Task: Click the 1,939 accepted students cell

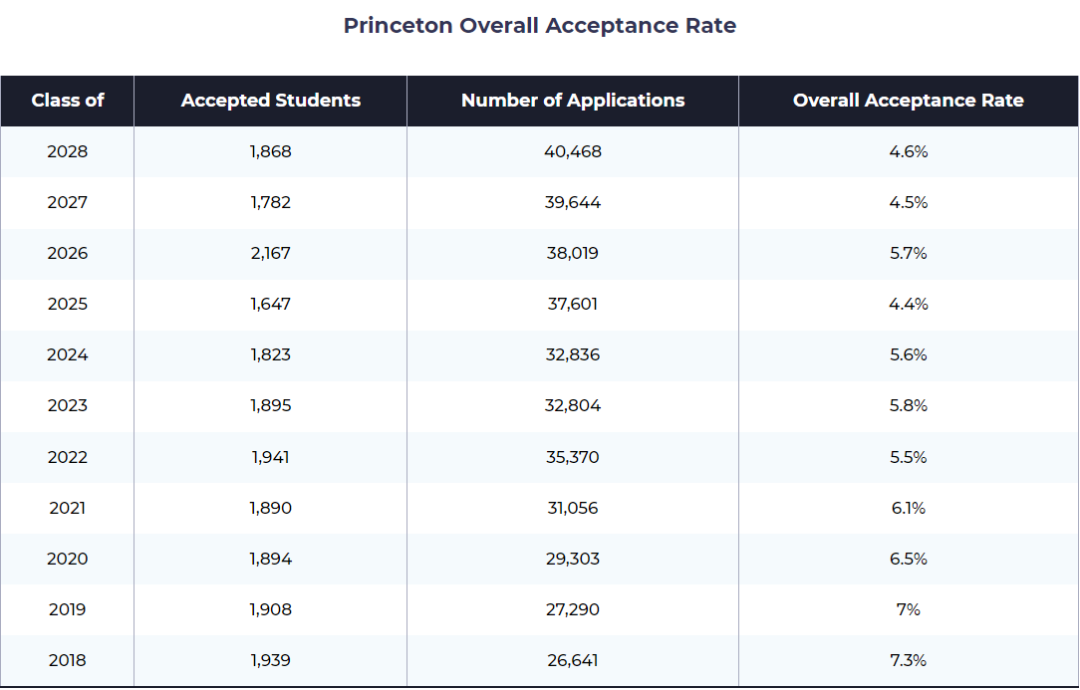Action: (271, 660)
